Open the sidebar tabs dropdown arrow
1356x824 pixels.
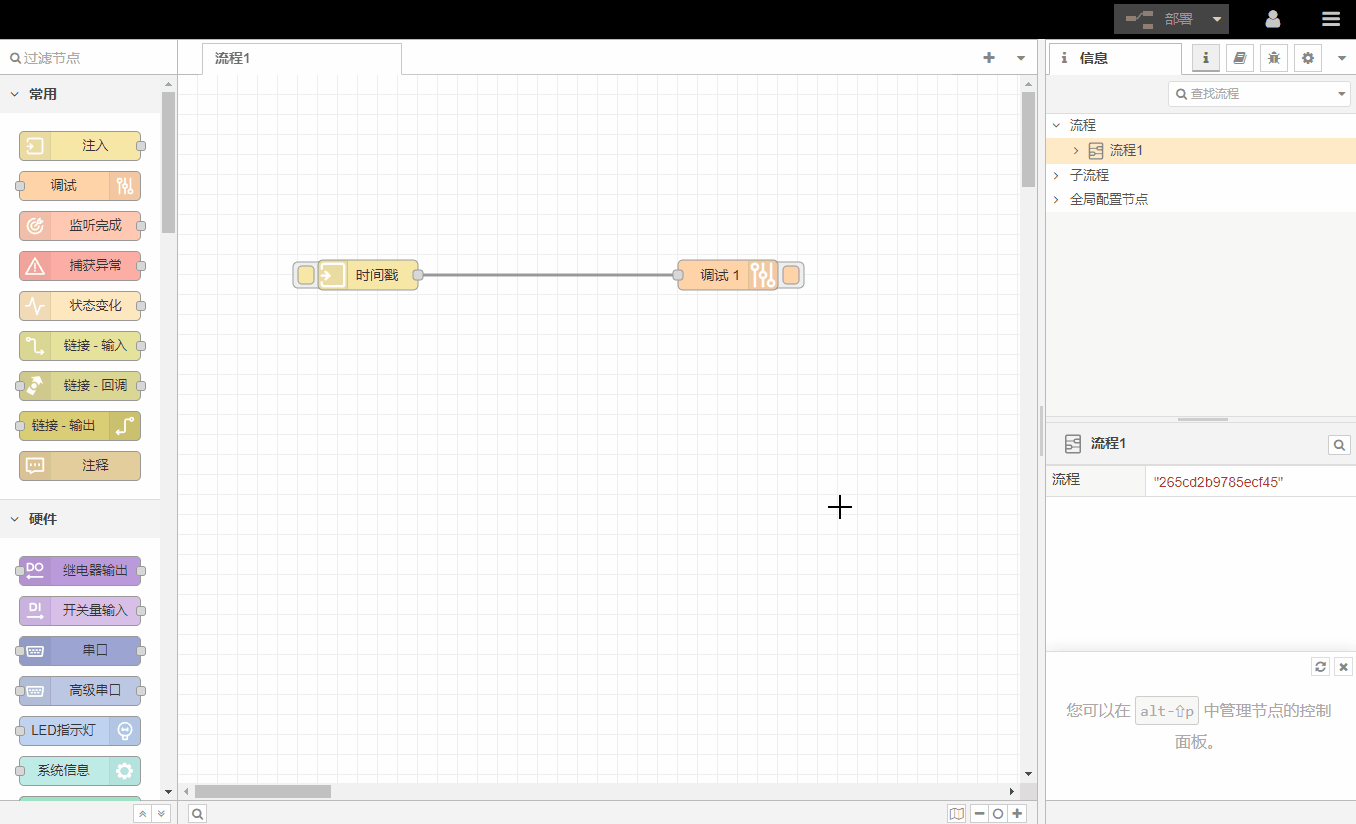(1342, 58)
